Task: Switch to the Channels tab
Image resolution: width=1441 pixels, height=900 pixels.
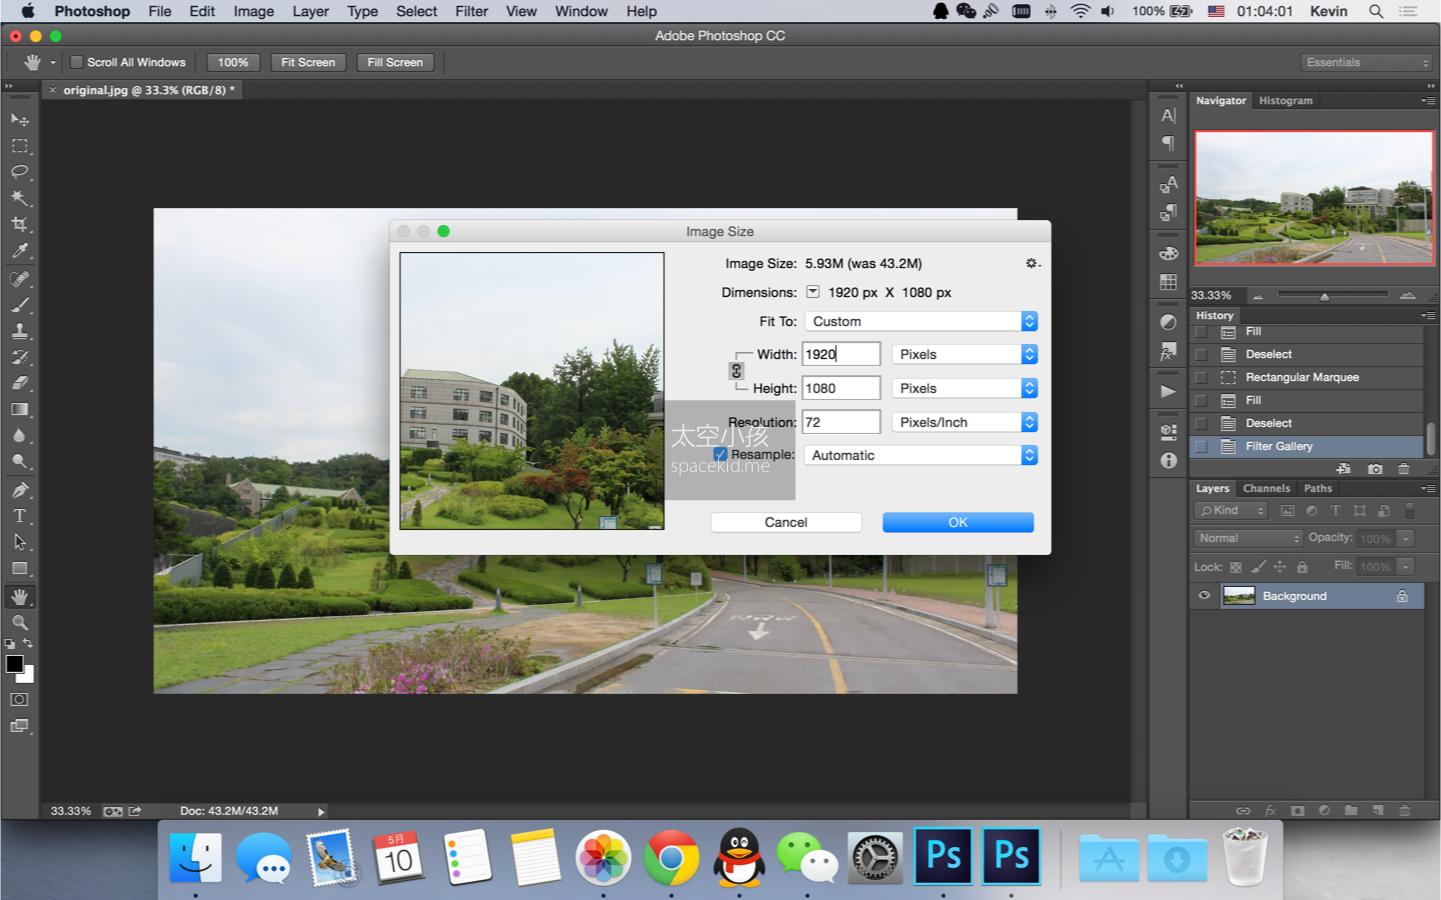Action: click(1266, 488)
